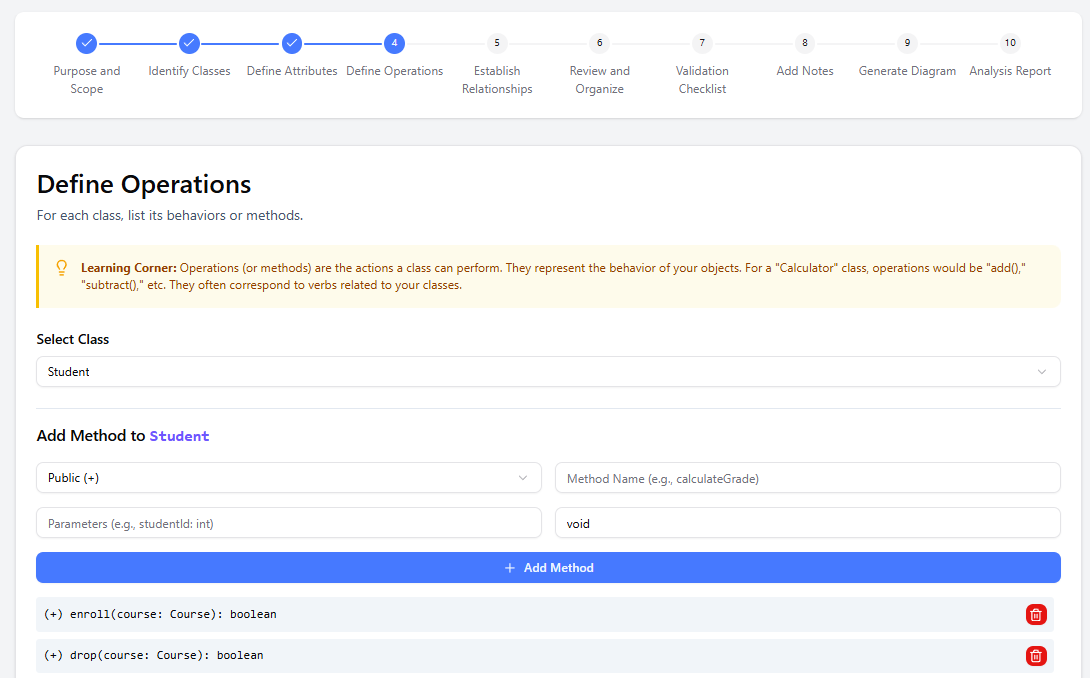Select the current step 4 Define Operations
1090x678 pixels.
click(x=394, y=43)
